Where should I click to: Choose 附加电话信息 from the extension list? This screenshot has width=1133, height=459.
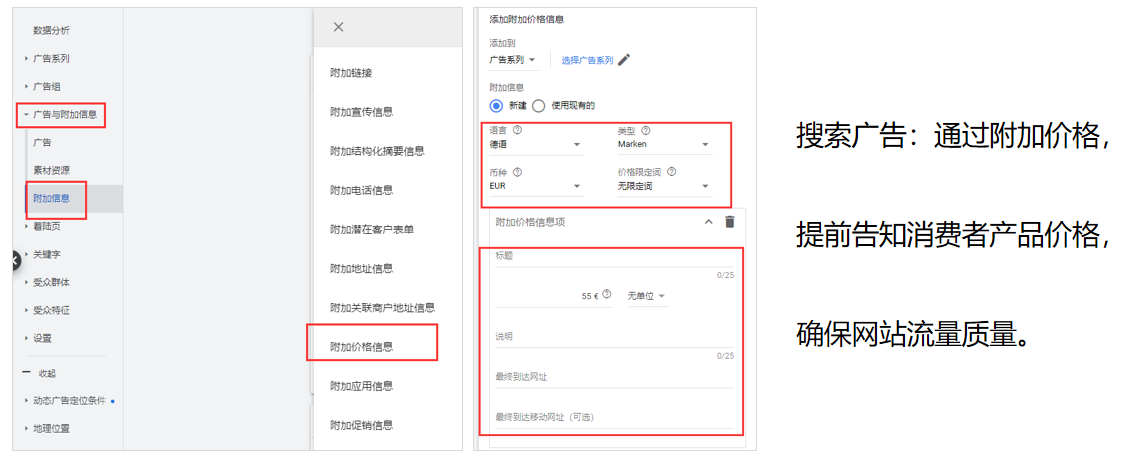coord(361,190)
